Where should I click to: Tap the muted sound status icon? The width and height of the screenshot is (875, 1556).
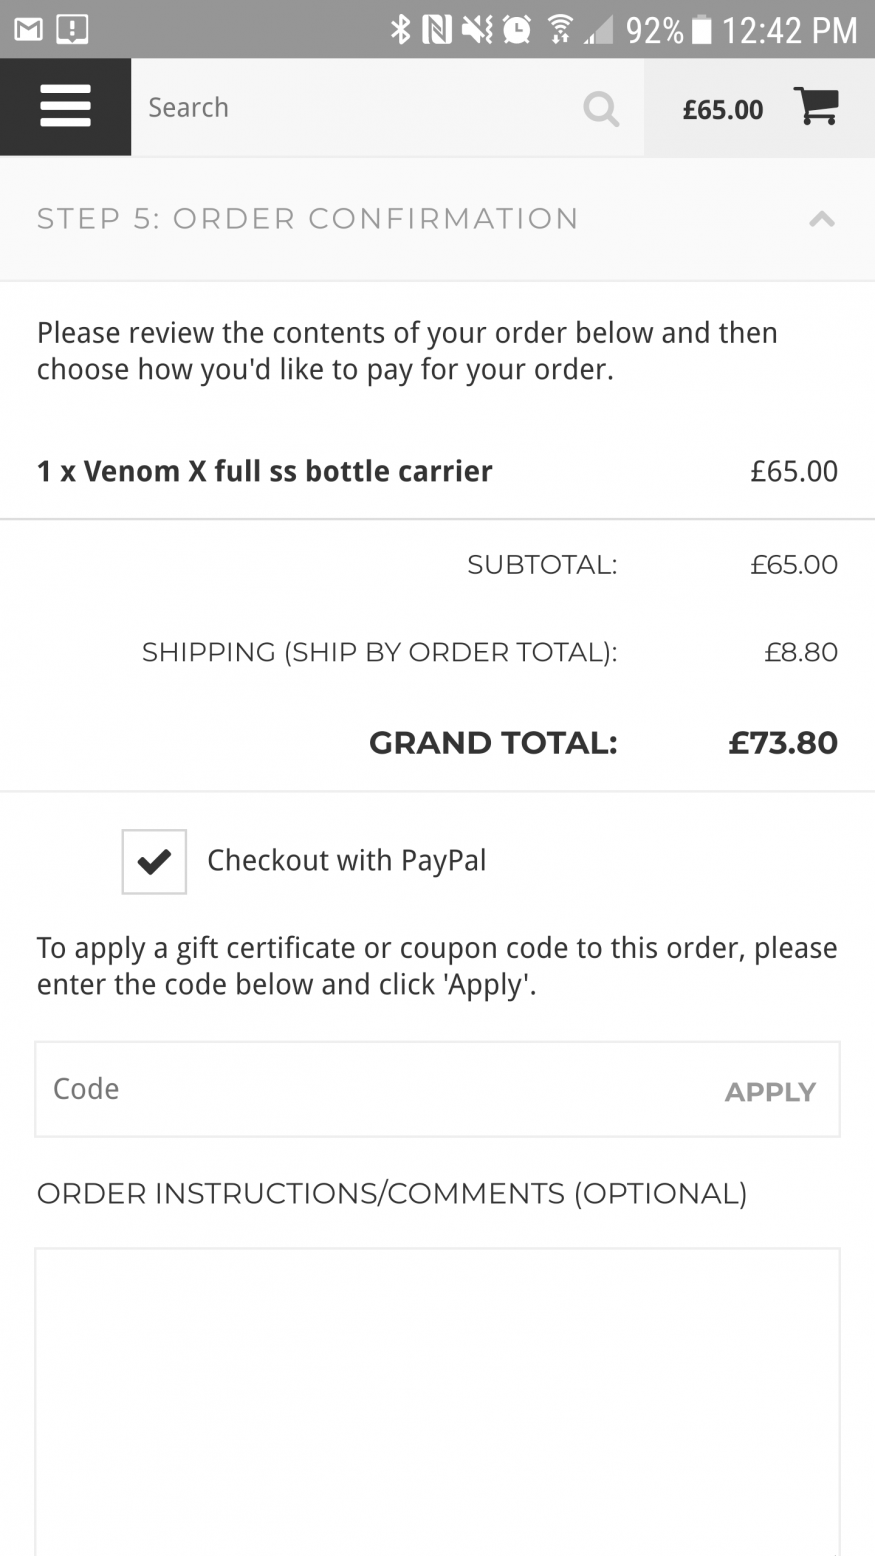point(476,30)
